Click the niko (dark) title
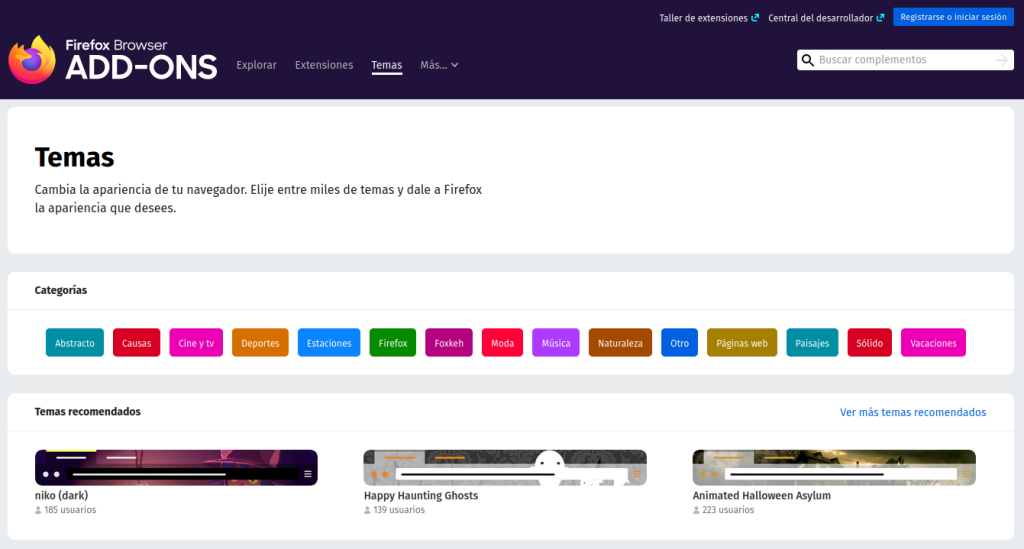 click(x=61, y=495)
